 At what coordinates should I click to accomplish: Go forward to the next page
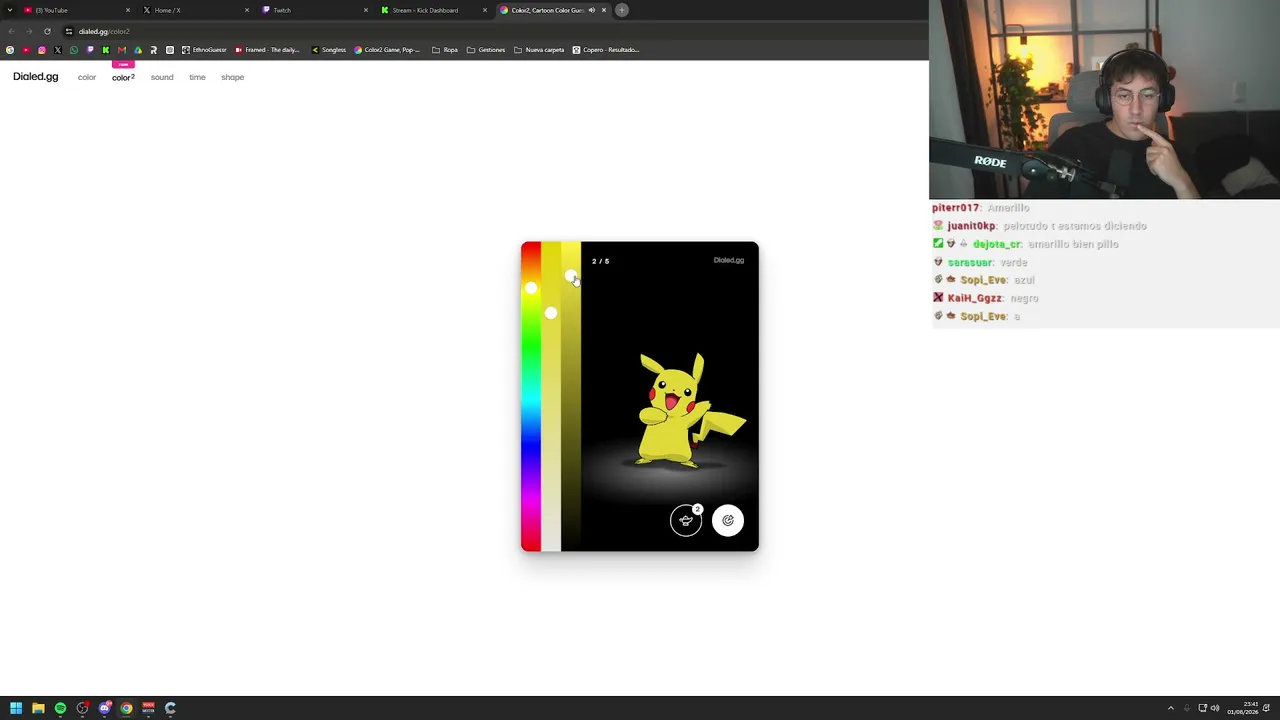coord(29,31)
